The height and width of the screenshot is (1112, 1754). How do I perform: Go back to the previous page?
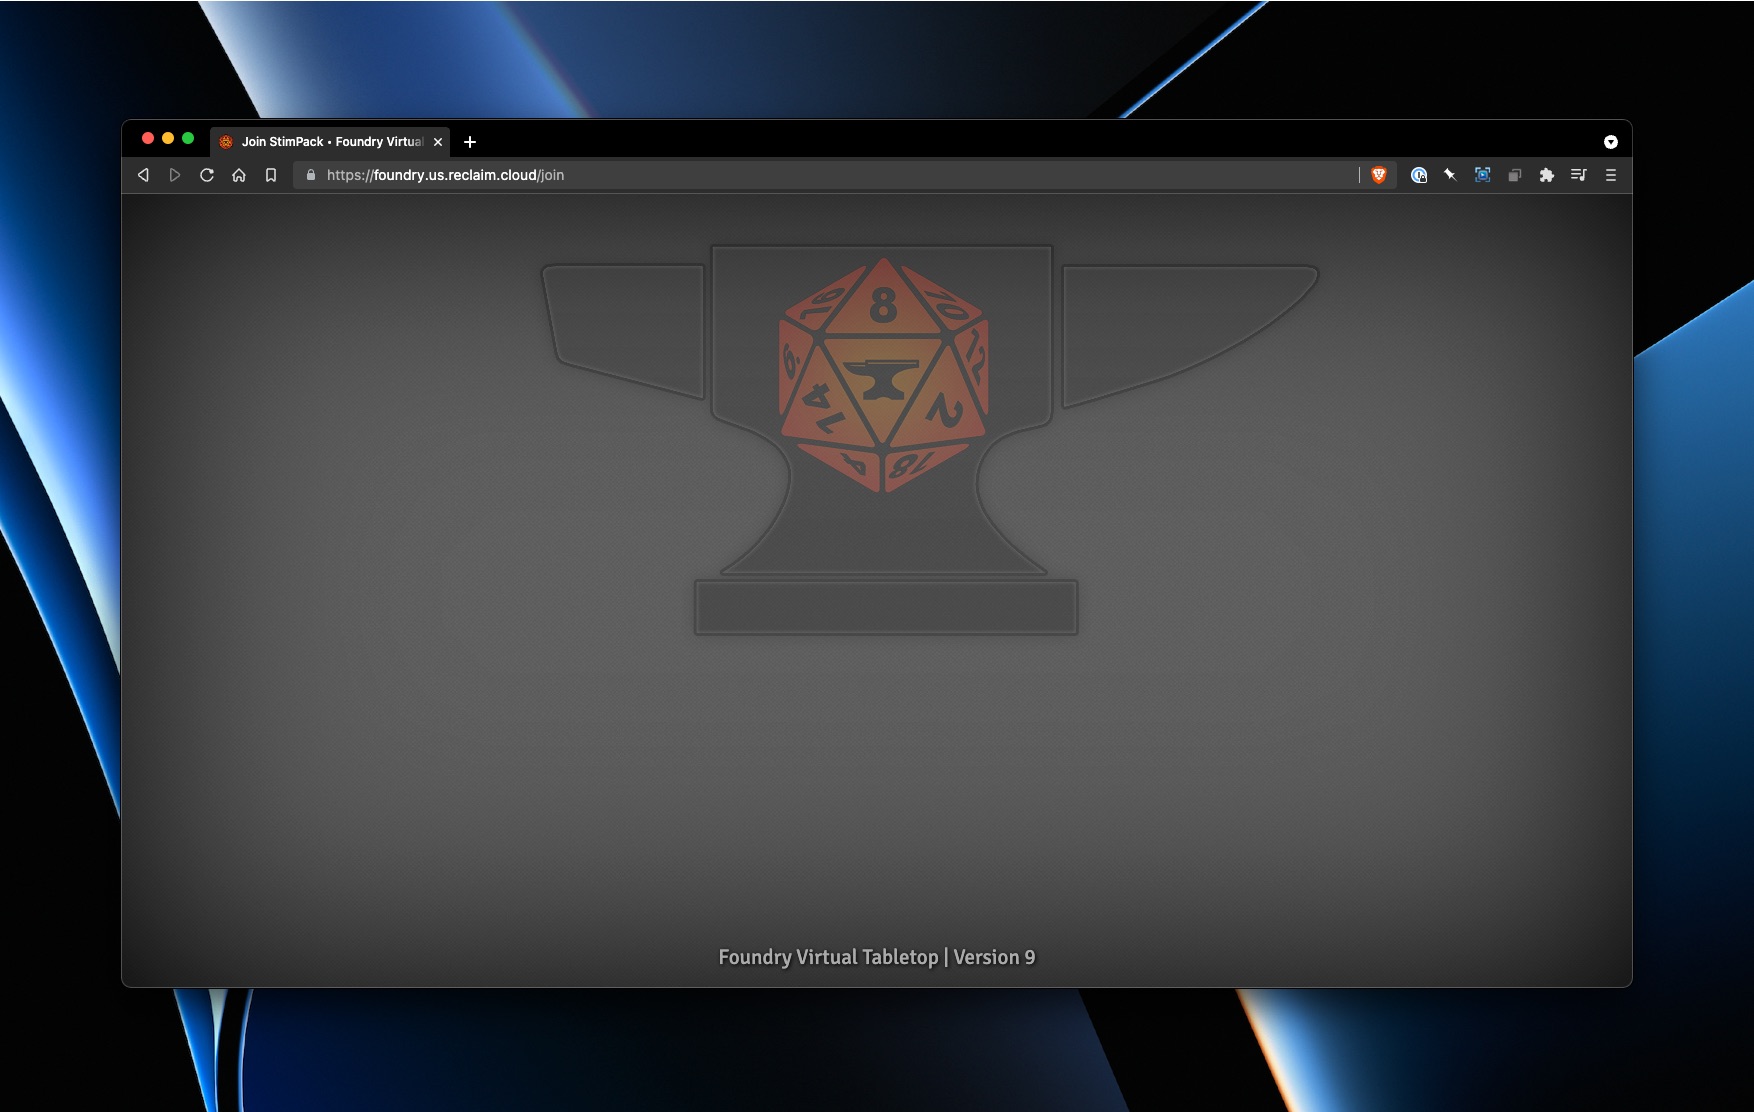point(143,175)
